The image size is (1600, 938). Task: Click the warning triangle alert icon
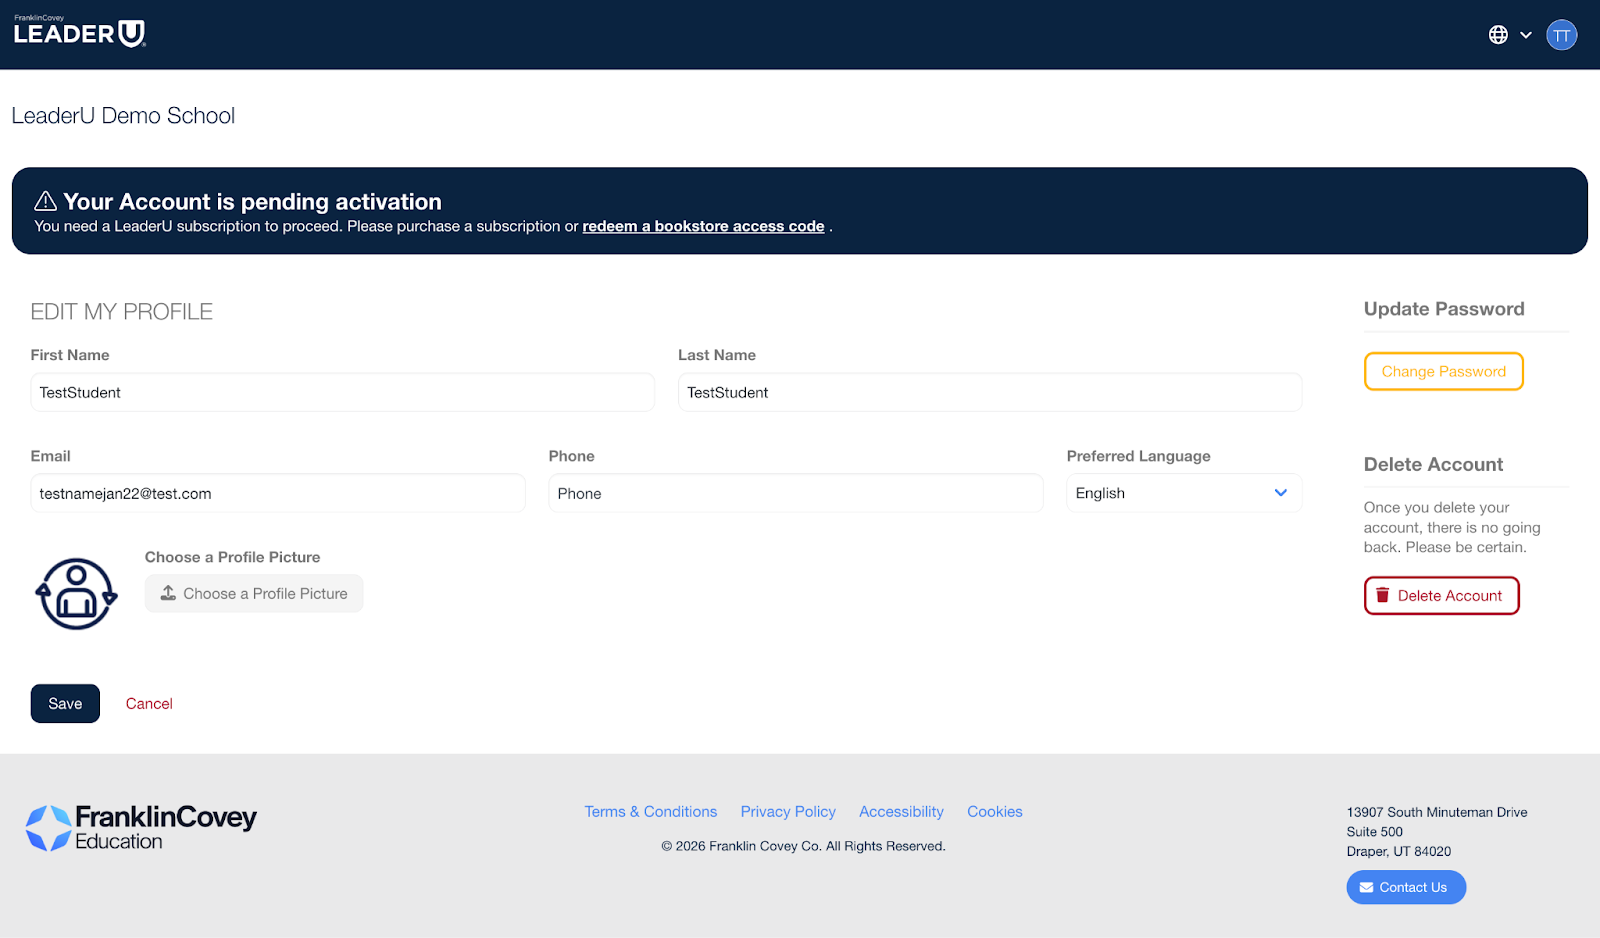[x=46, y=202]
